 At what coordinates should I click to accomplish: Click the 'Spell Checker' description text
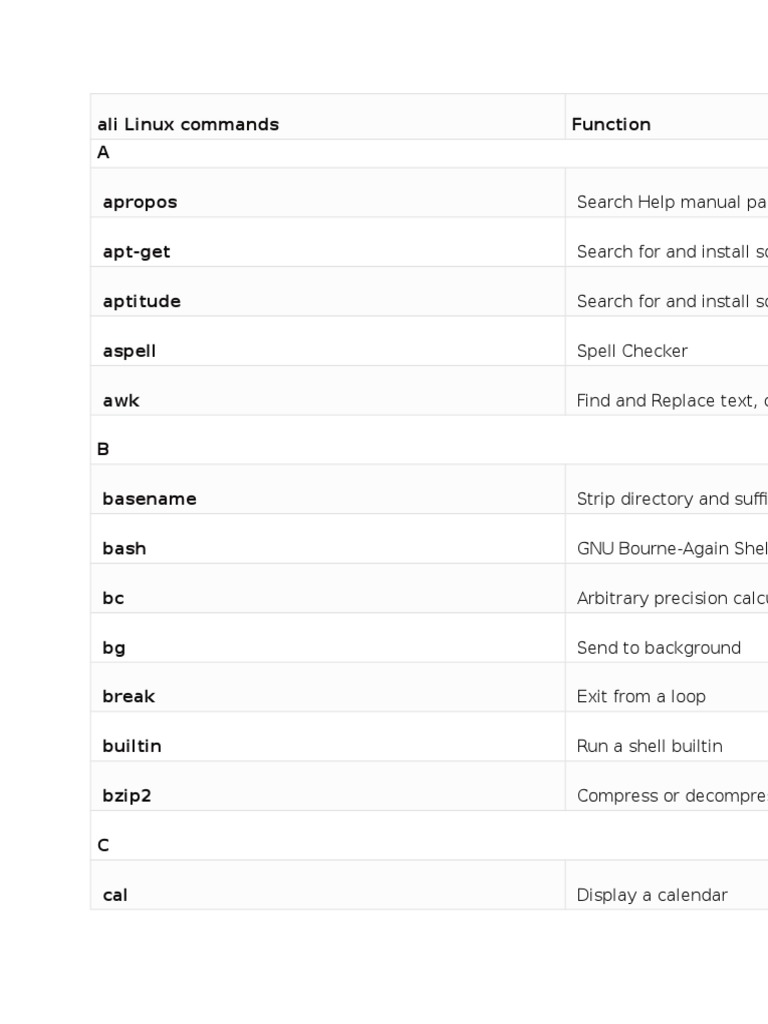tap(632, 351)
